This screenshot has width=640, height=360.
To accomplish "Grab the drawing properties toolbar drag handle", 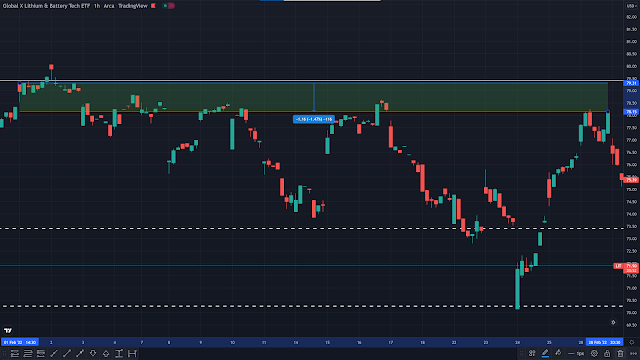I will pyautogui.click(x=521, y=353).
